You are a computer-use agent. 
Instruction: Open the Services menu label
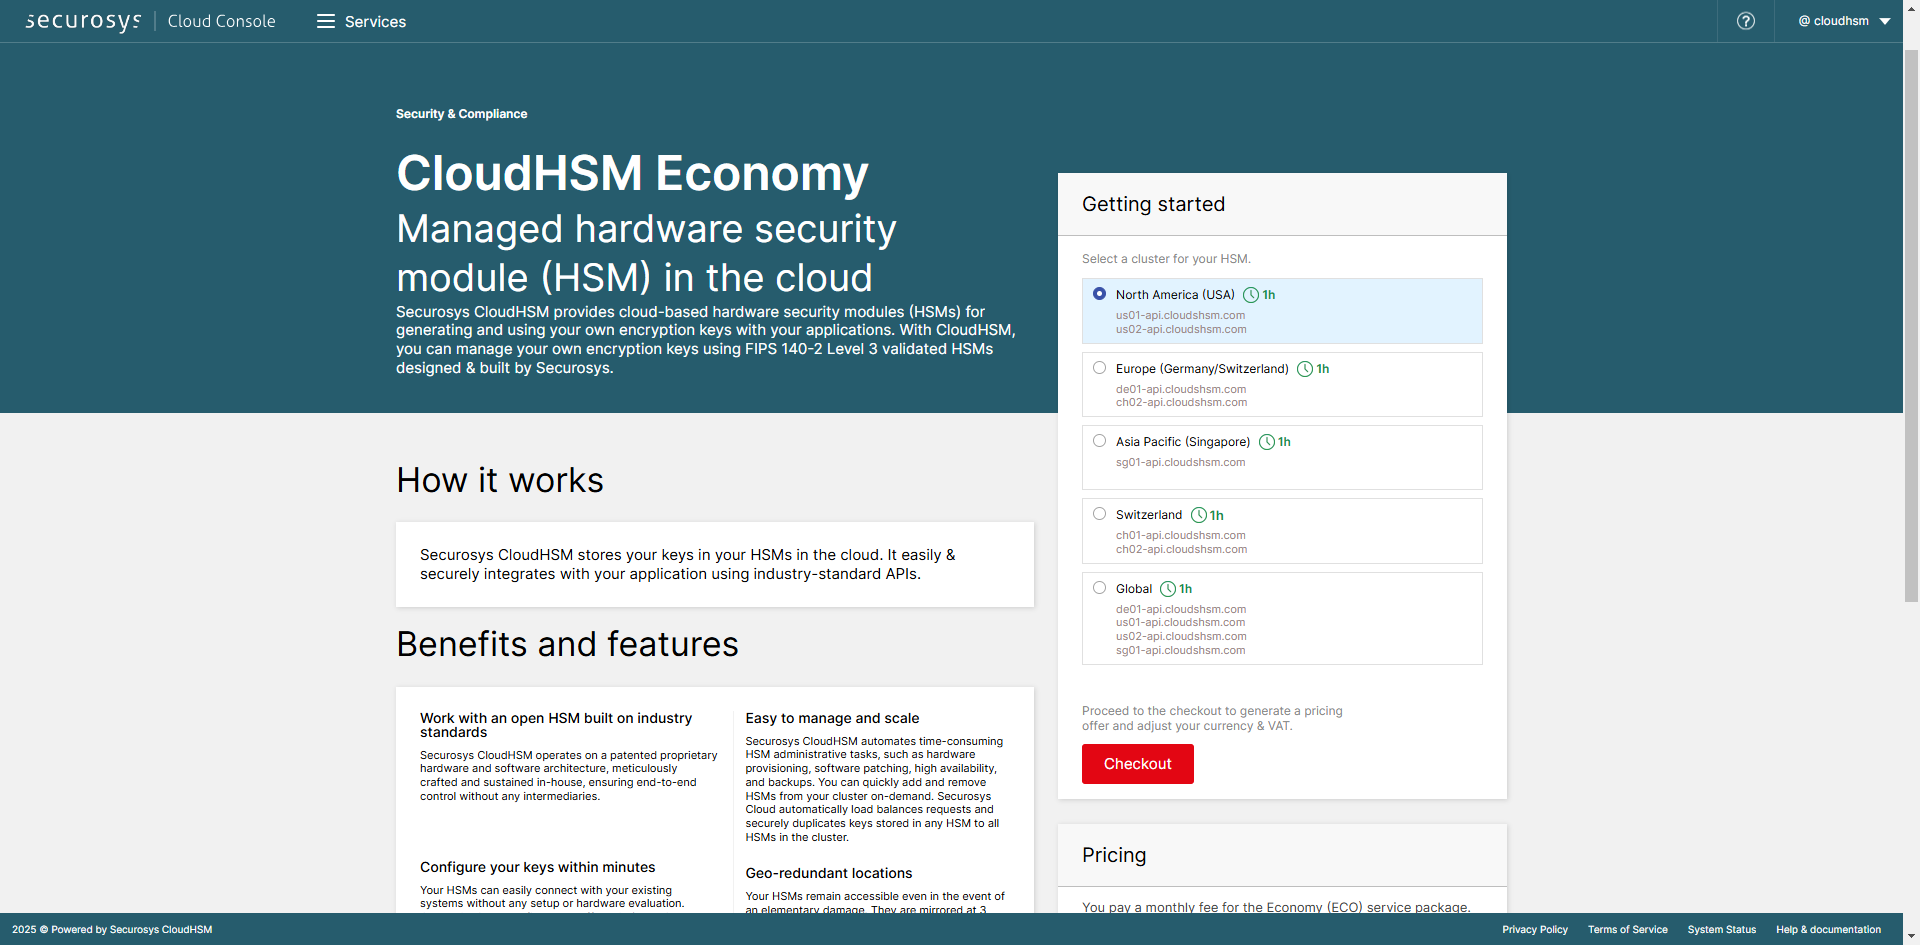pos(375,22)
